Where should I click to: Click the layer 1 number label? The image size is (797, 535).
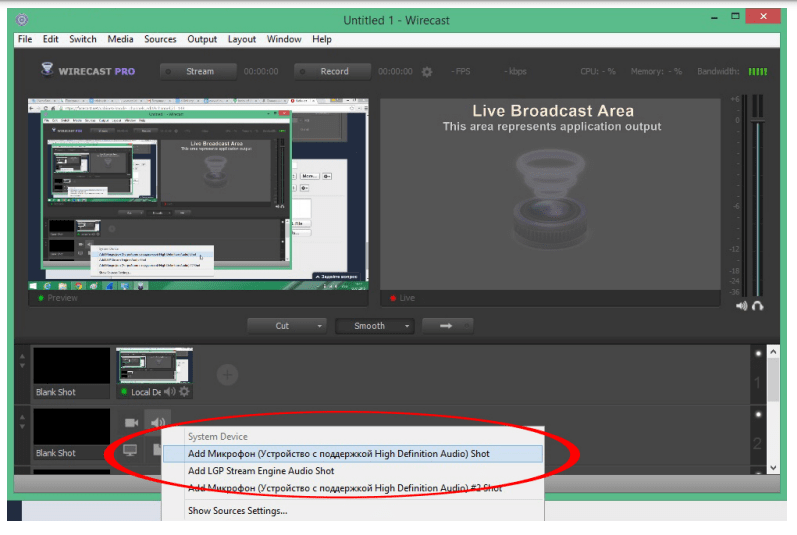pos(757,383)
